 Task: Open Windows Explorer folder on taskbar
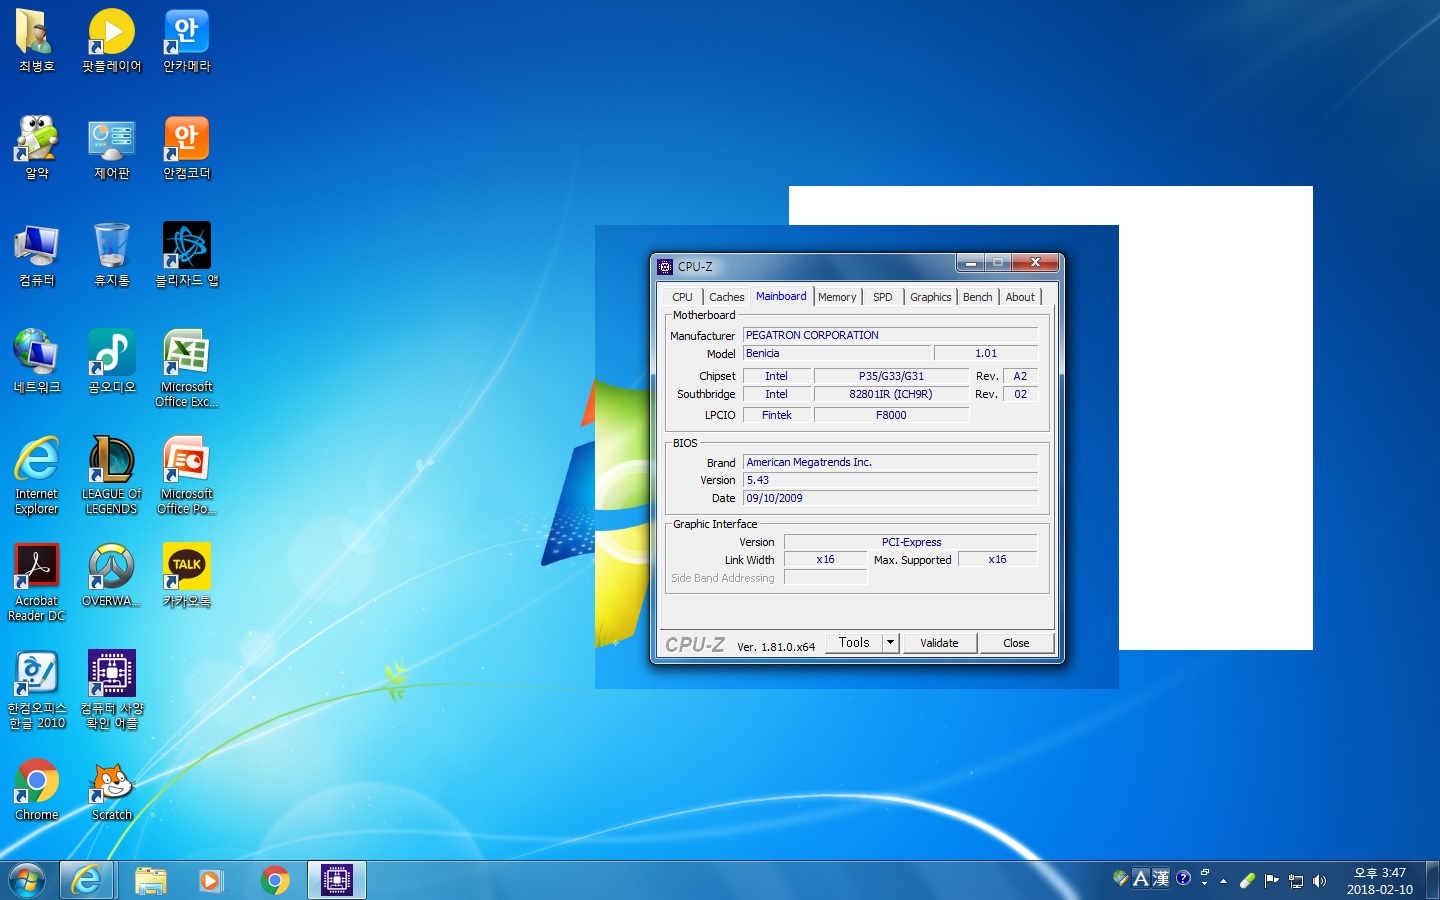tap(150, 880)
